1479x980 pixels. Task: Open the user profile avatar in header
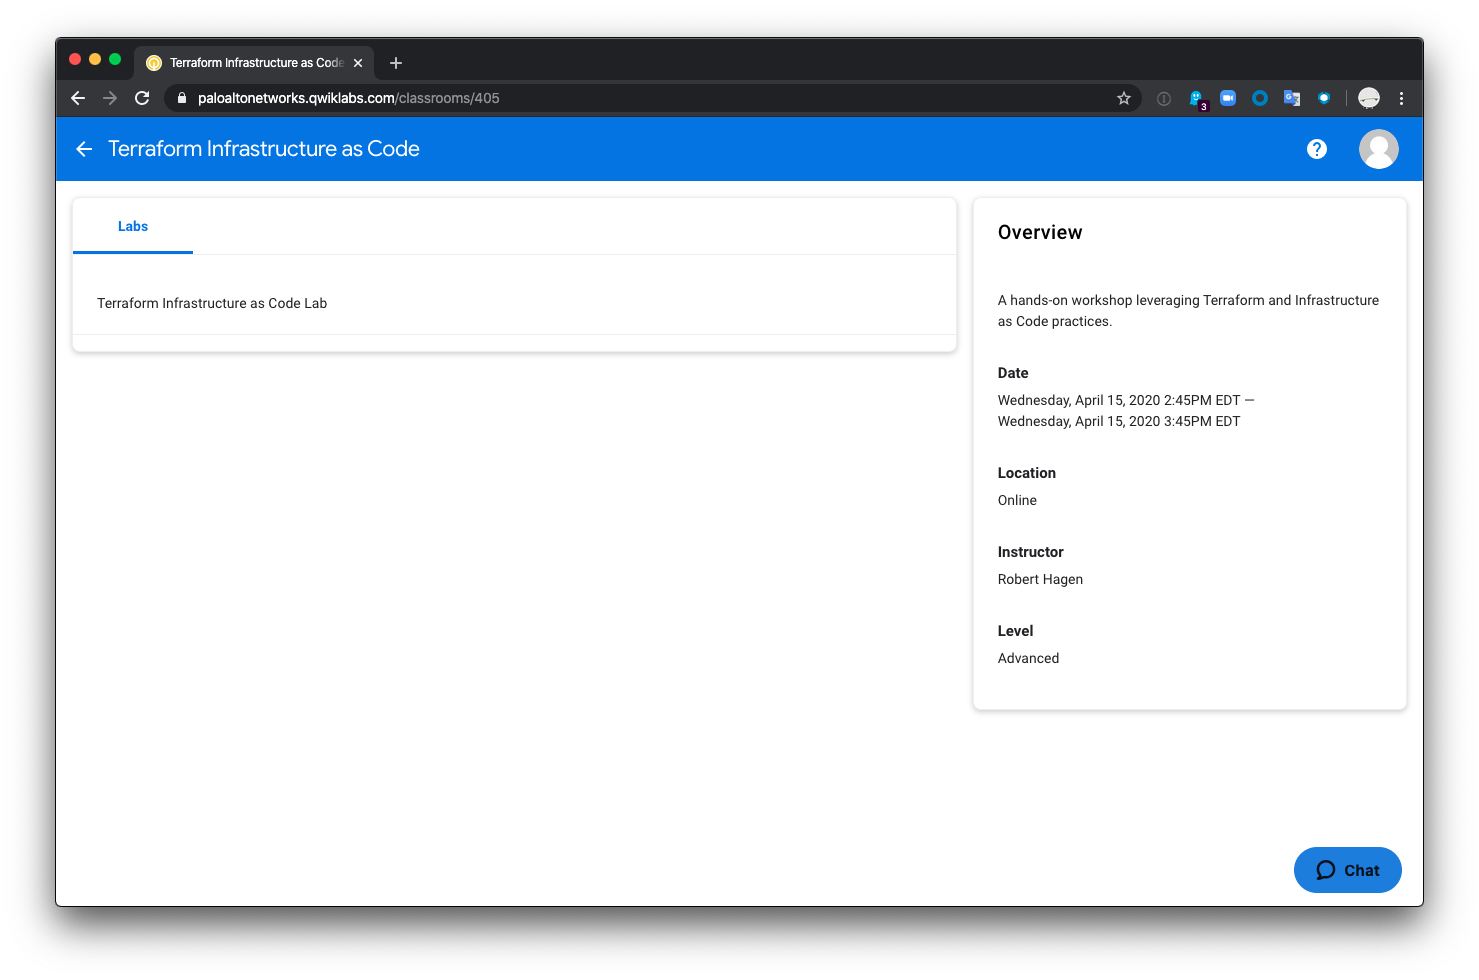(1378, 149)
